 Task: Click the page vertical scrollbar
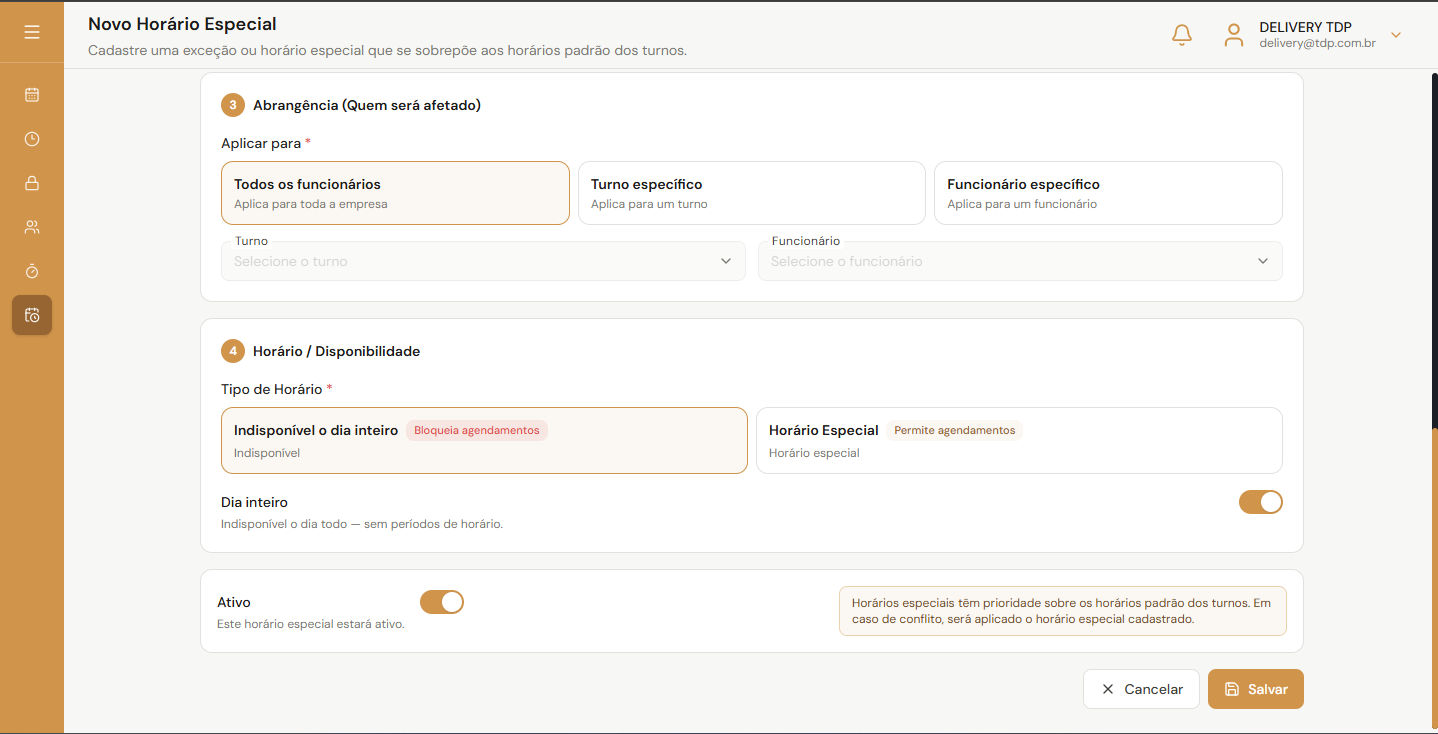click(1433, 400)
